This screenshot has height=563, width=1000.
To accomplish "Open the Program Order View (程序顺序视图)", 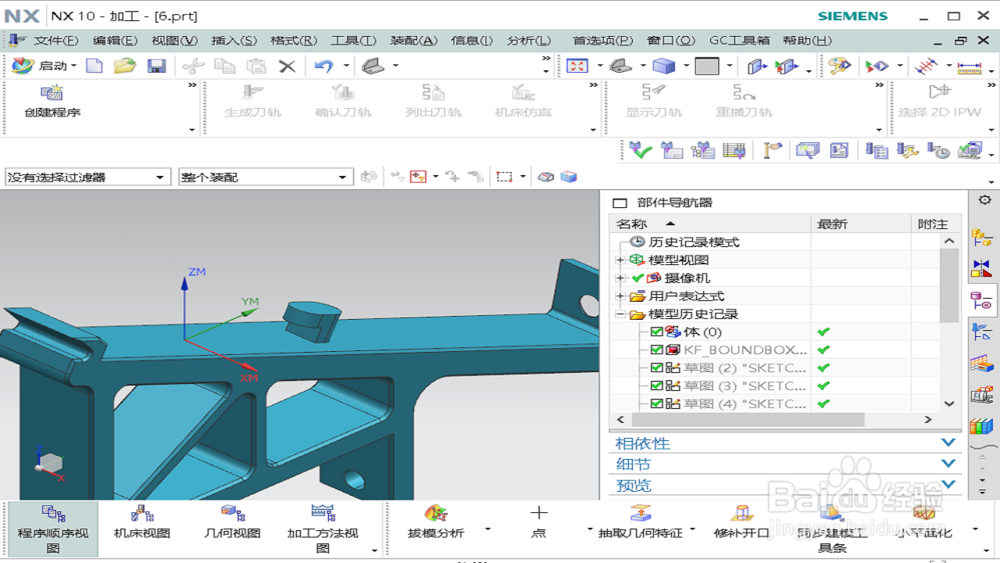I will point(53,529).
